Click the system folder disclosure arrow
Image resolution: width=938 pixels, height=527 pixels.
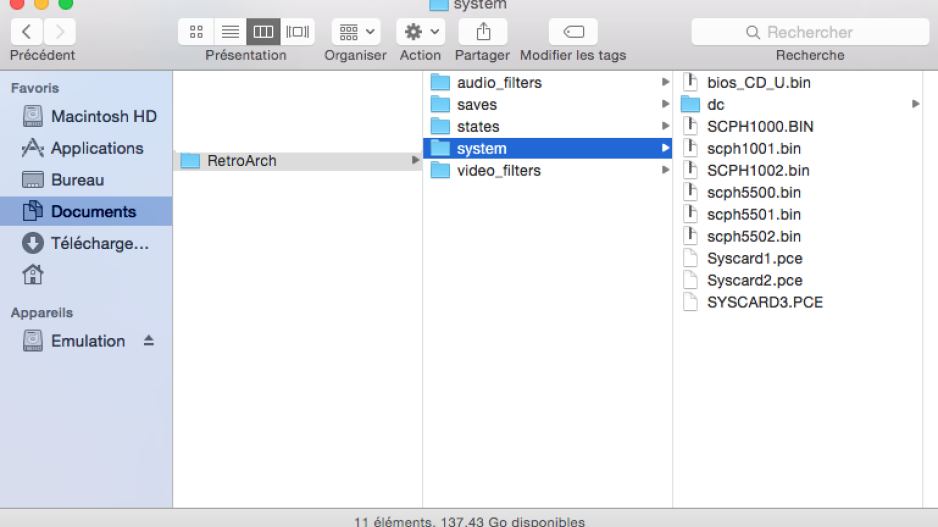665,148
